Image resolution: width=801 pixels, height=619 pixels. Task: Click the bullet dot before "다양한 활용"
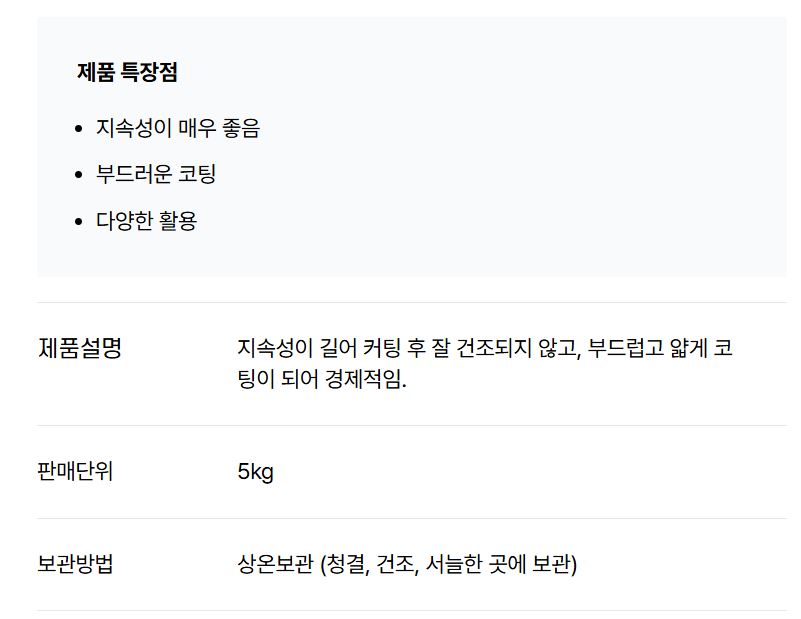(79, 222)
